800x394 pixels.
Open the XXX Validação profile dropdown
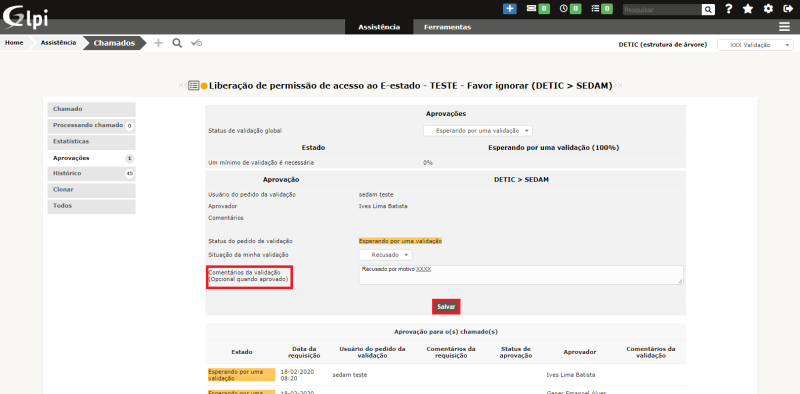(756, 45)
